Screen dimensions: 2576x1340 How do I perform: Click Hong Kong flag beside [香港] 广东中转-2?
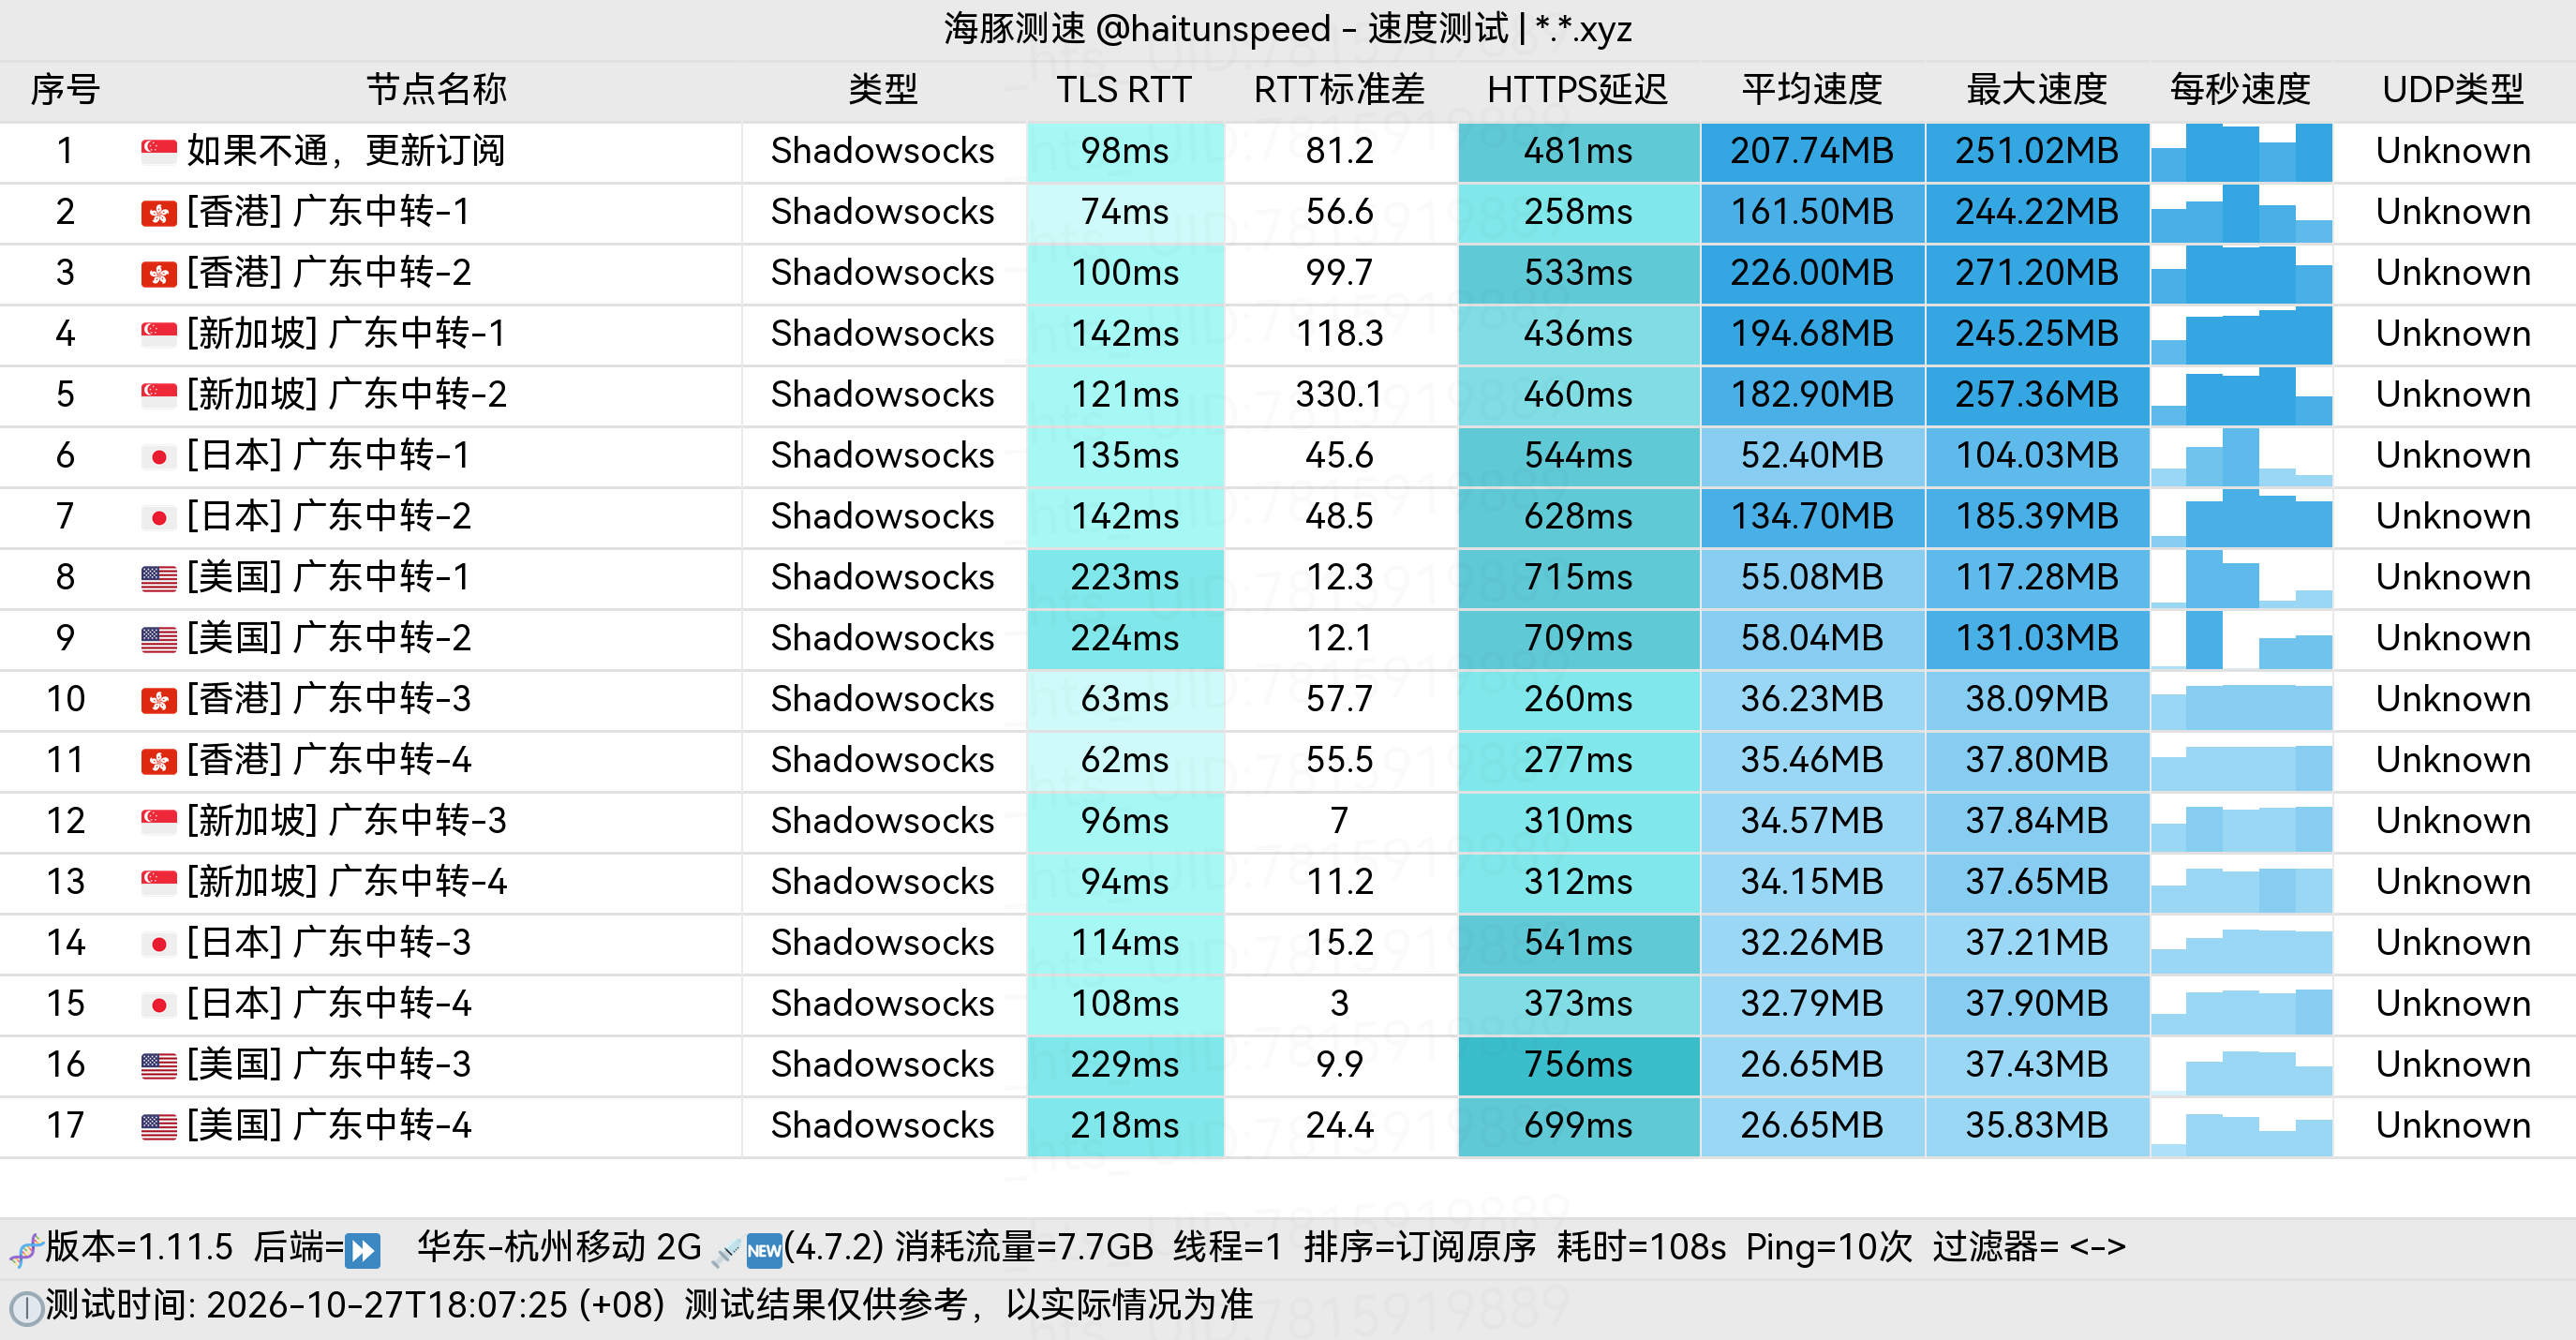(x=159, y=274)
